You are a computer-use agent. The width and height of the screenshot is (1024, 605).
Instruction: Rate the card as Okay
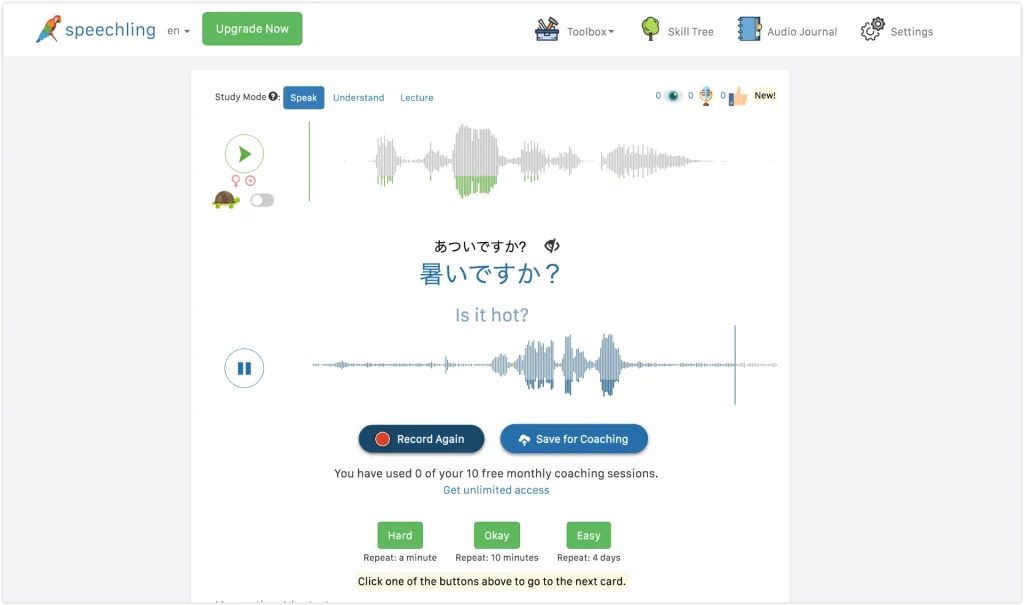pos(496,535)
